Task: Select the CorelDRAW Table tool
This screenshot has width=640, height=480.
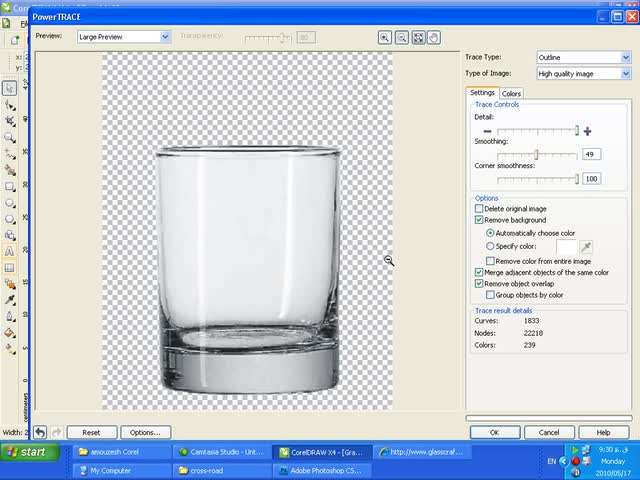Action: pyautogui.click(x=9, y=268)
